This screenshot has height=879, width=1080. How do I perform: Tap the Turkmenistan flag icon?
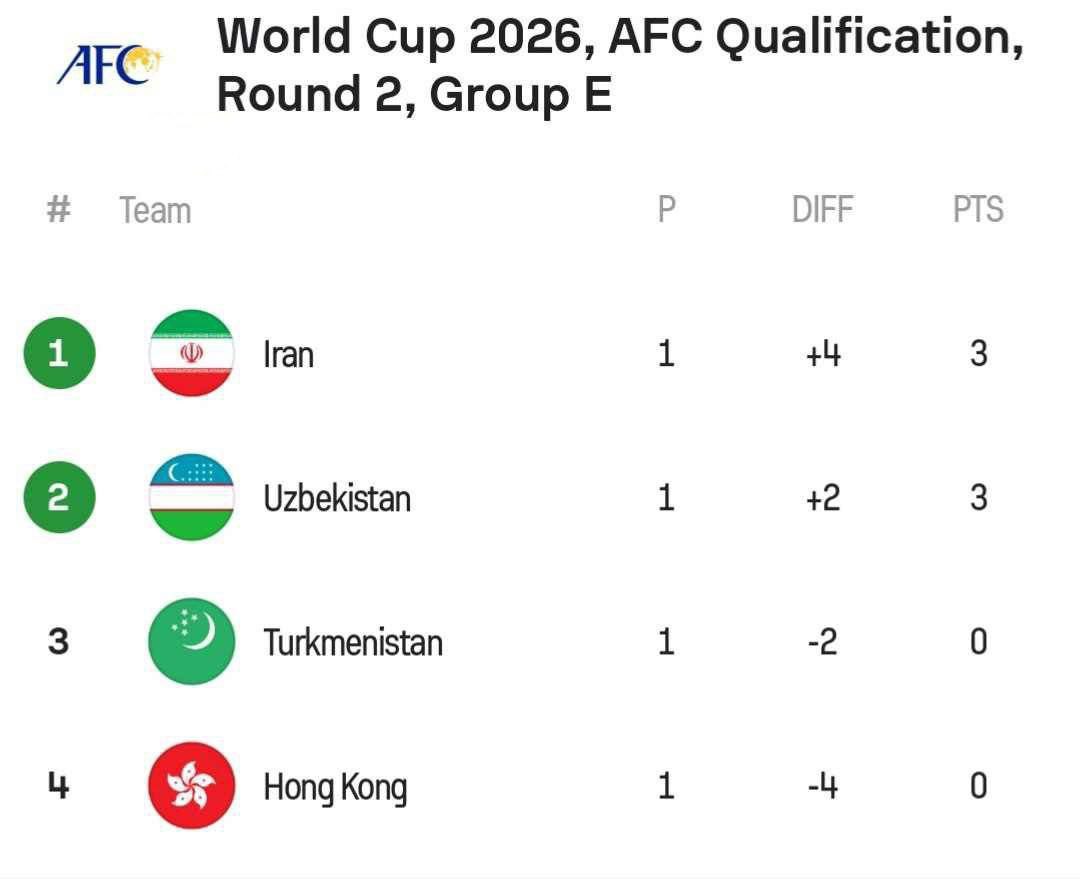click(x=191, y=641)
